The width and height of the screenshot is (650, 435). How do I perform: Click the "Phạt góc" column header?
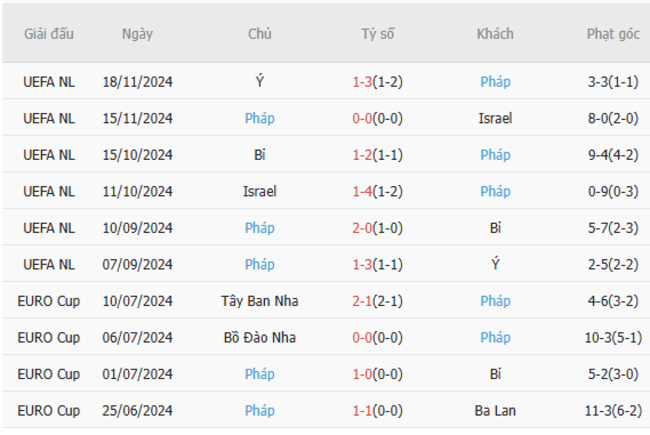pos(613,34)
